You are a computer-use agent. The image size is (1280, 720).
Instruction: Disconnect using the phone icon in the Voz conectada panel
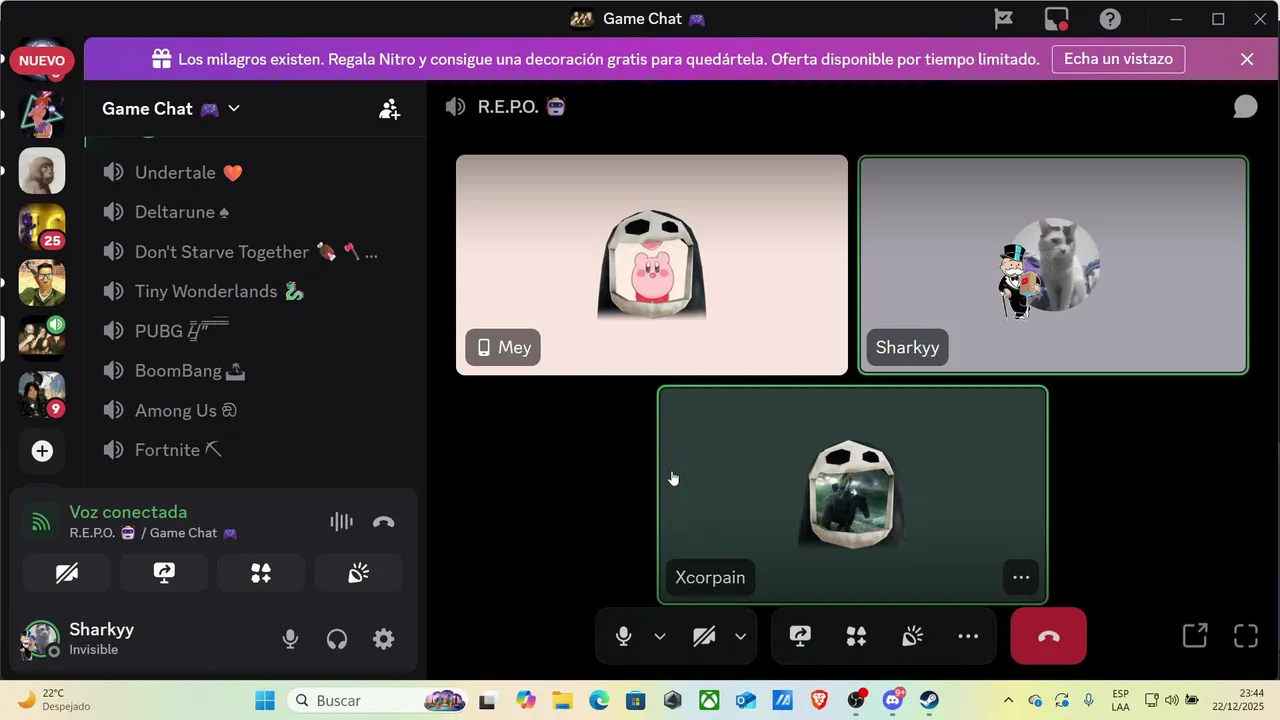tap(384, 522)
